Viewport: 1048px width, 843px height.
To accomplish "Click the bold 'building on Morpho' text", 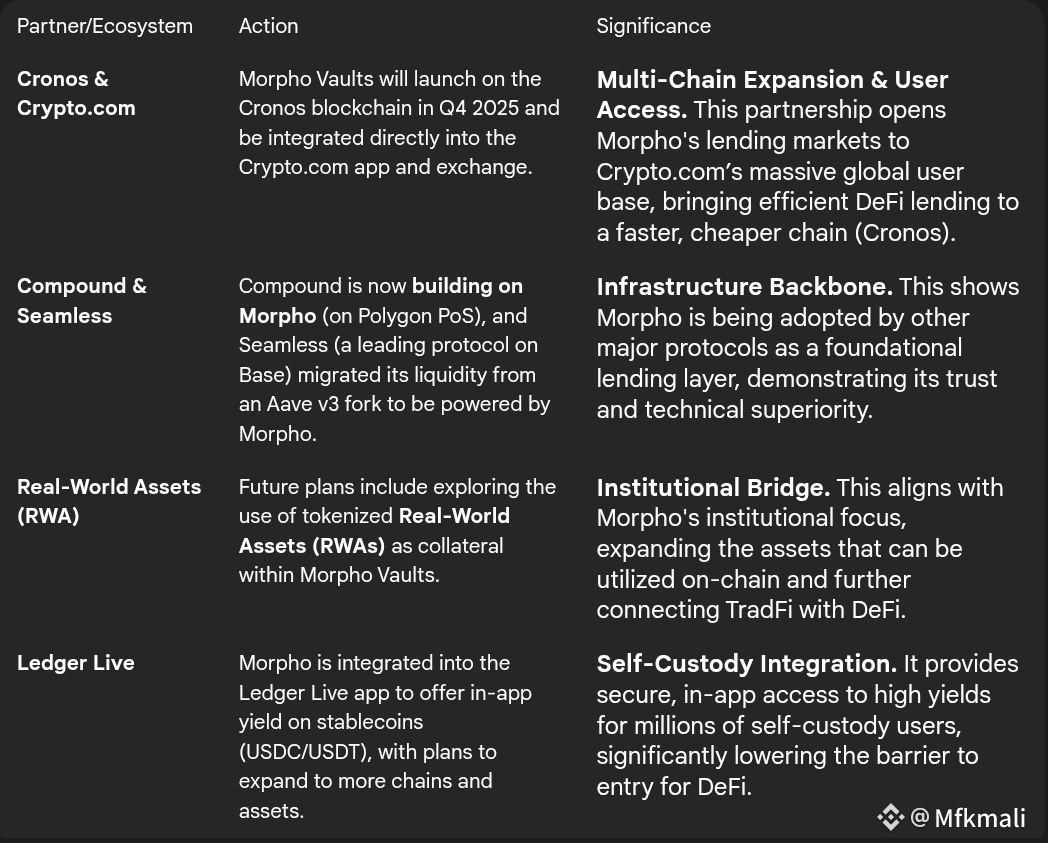I will click(x=381, y=301).
